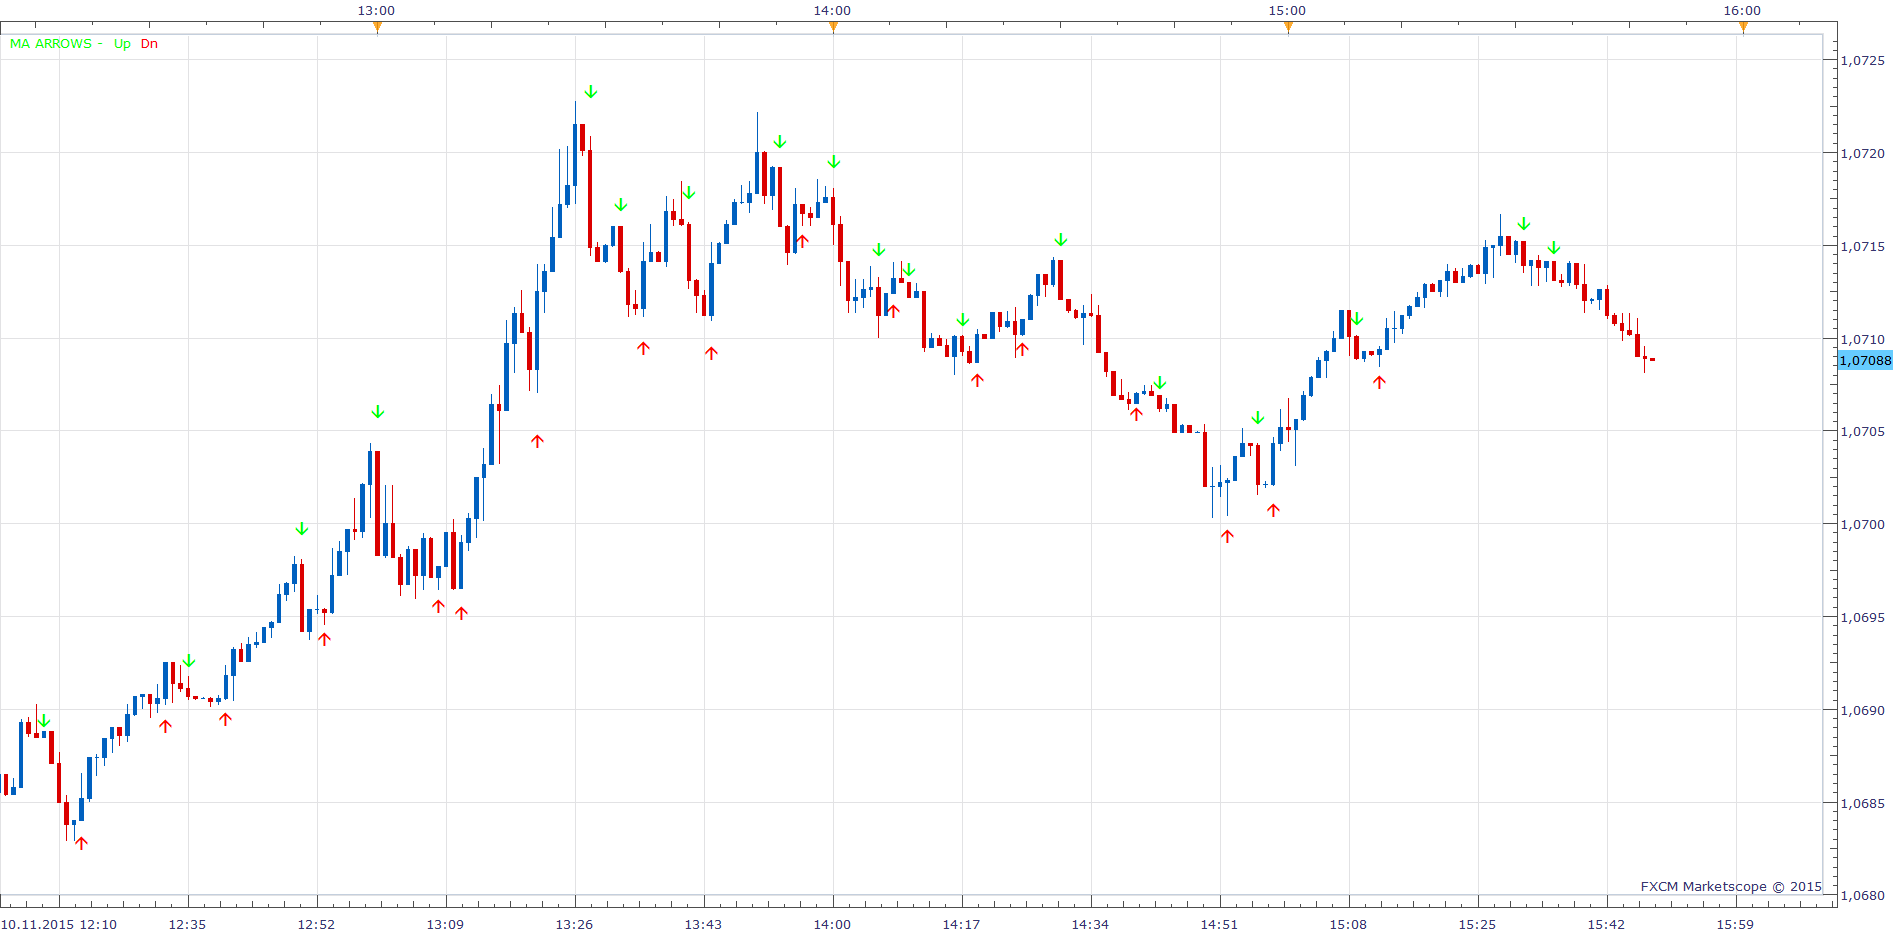Click the small red last candle beside 1,07088
1903x937 pixels.
[1652, 359]
